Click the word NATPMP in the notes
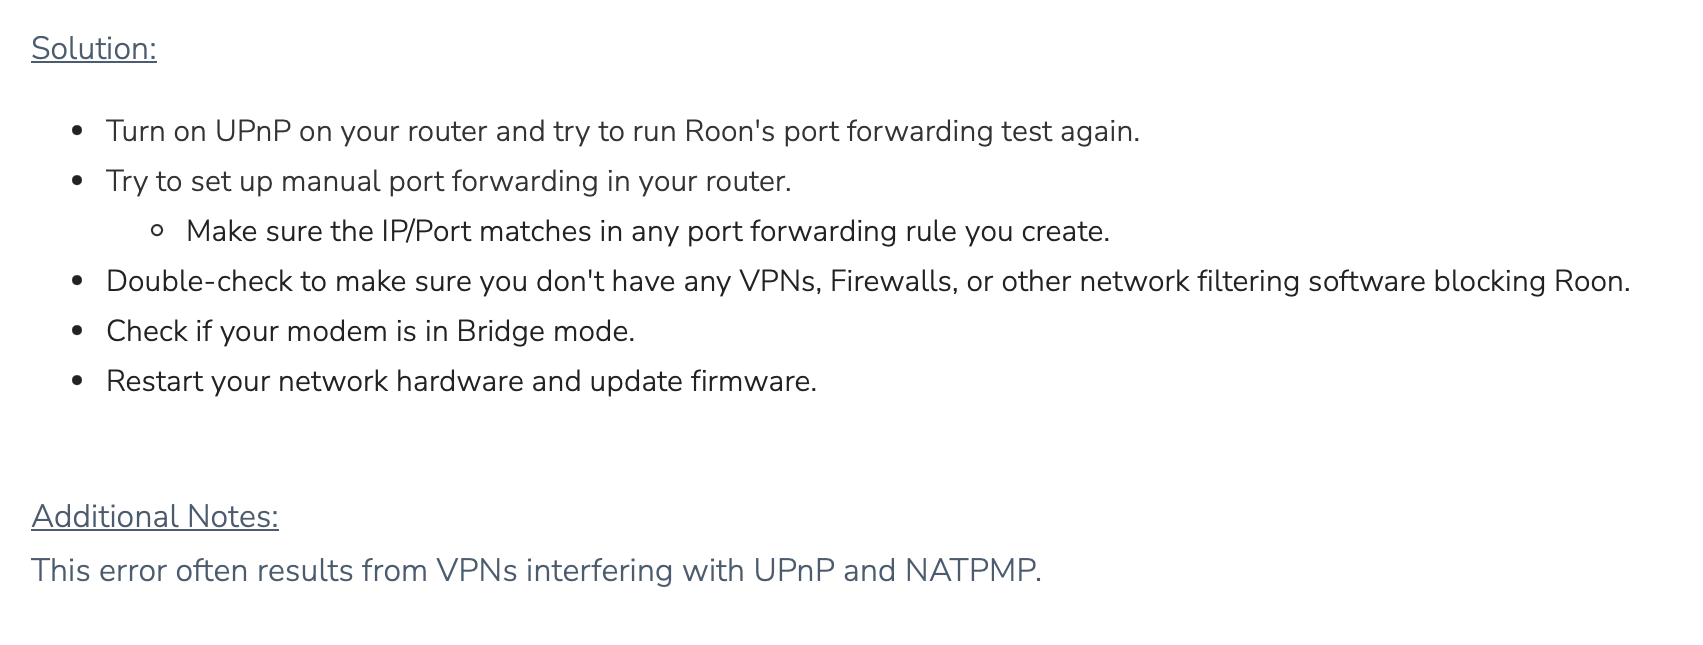 click(x=970, y=570)
